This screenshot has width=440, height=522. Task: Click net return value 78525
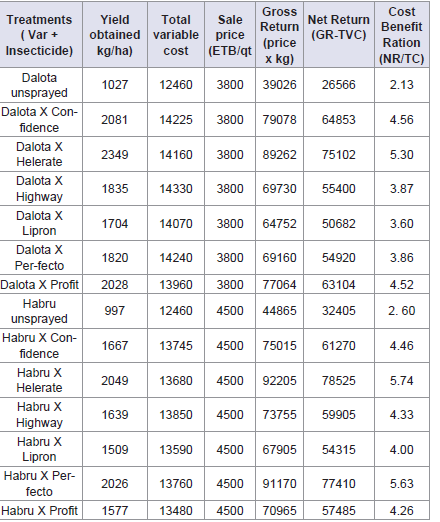[339, 380]
